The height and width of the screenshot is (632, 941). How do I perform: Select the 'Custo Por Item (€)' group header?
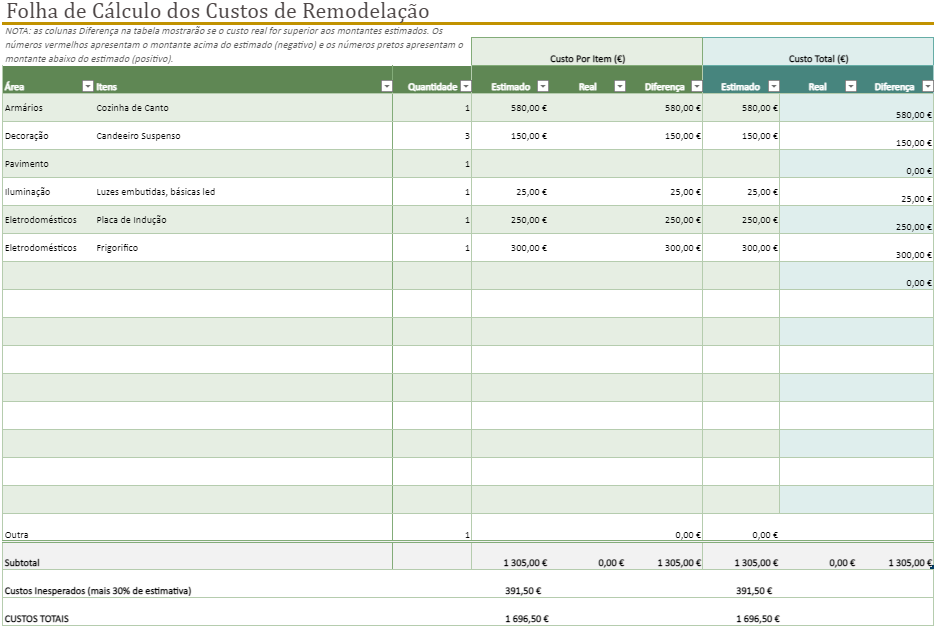pyautogui.click(x=588, y=59)
